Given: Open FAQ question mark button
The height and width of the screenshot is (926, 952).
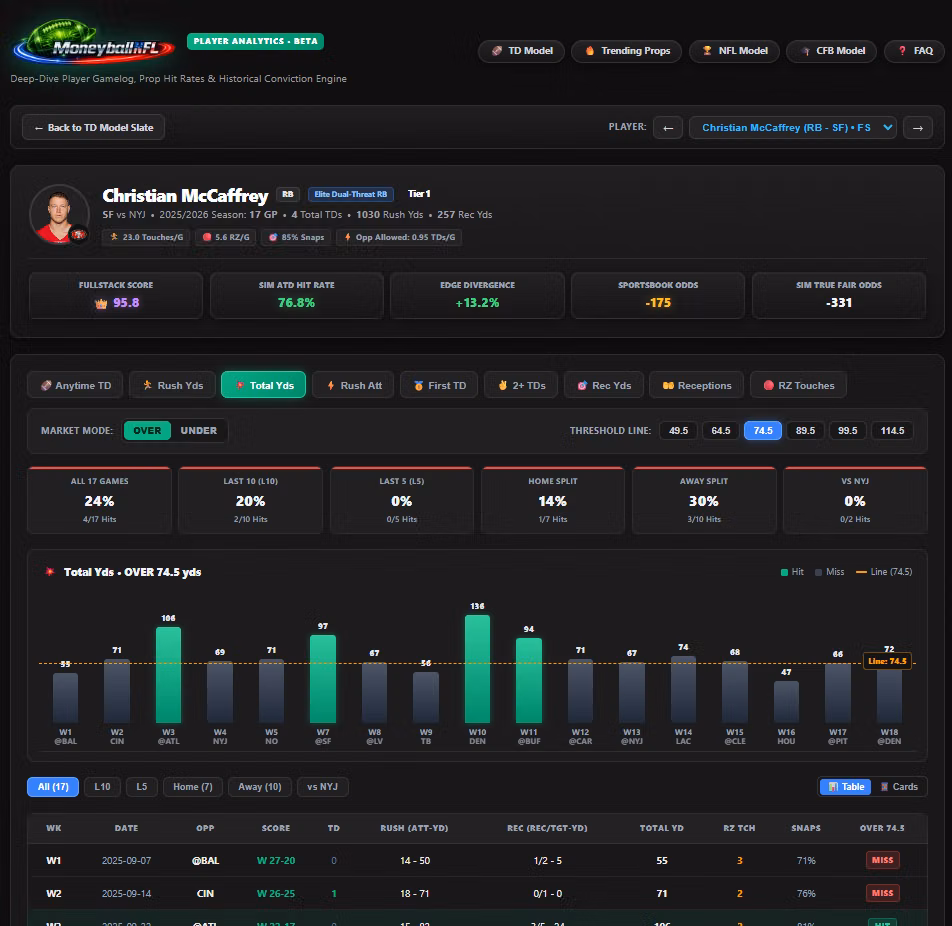Looking at the screenshot, I should [x=914, y=51].
